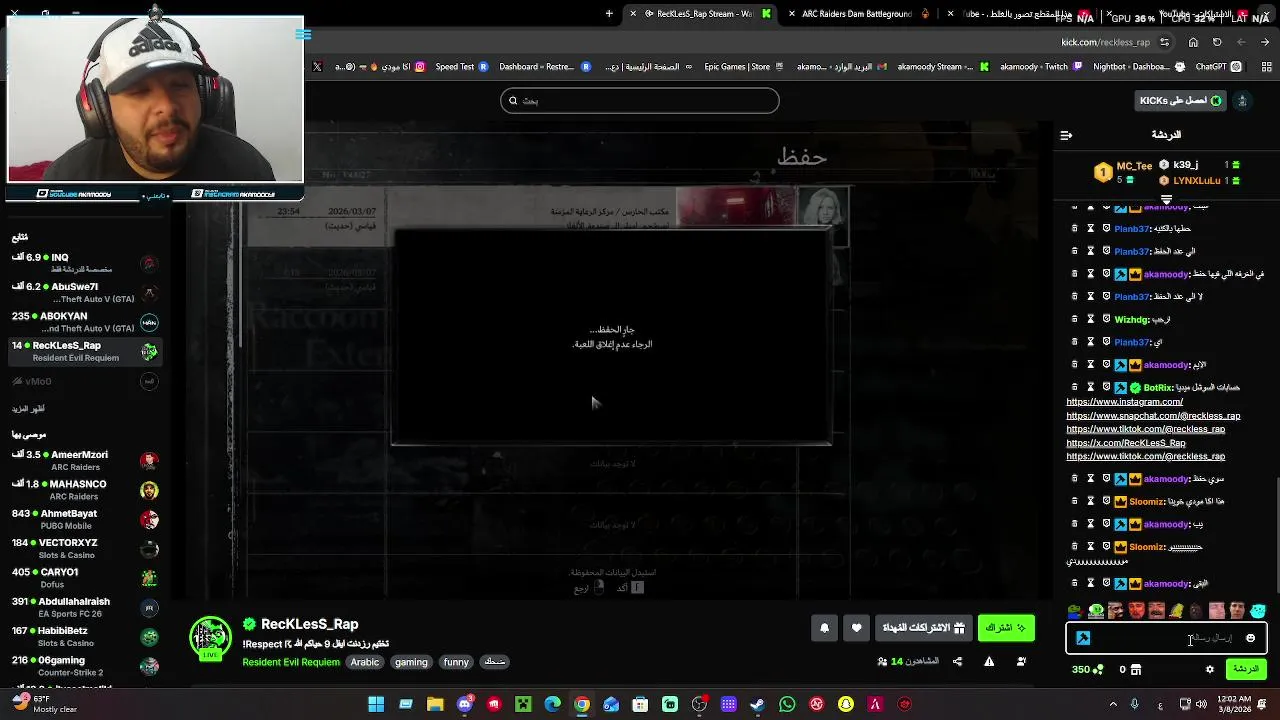Show hidden system tray icons arrow
Image resolution: width=1280 pixels, height=720 pixels.
[1113, 704]
